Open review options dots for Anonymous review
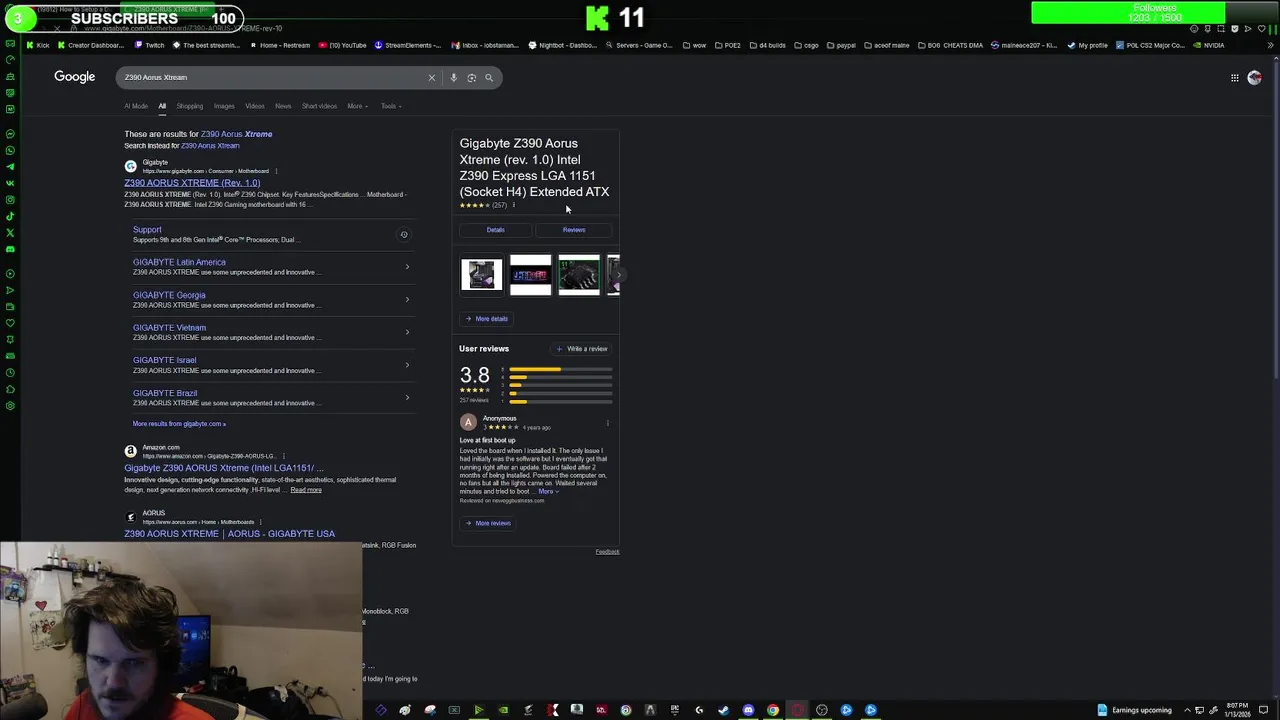This screenshot has height=720, width=1280. point(607,423)
